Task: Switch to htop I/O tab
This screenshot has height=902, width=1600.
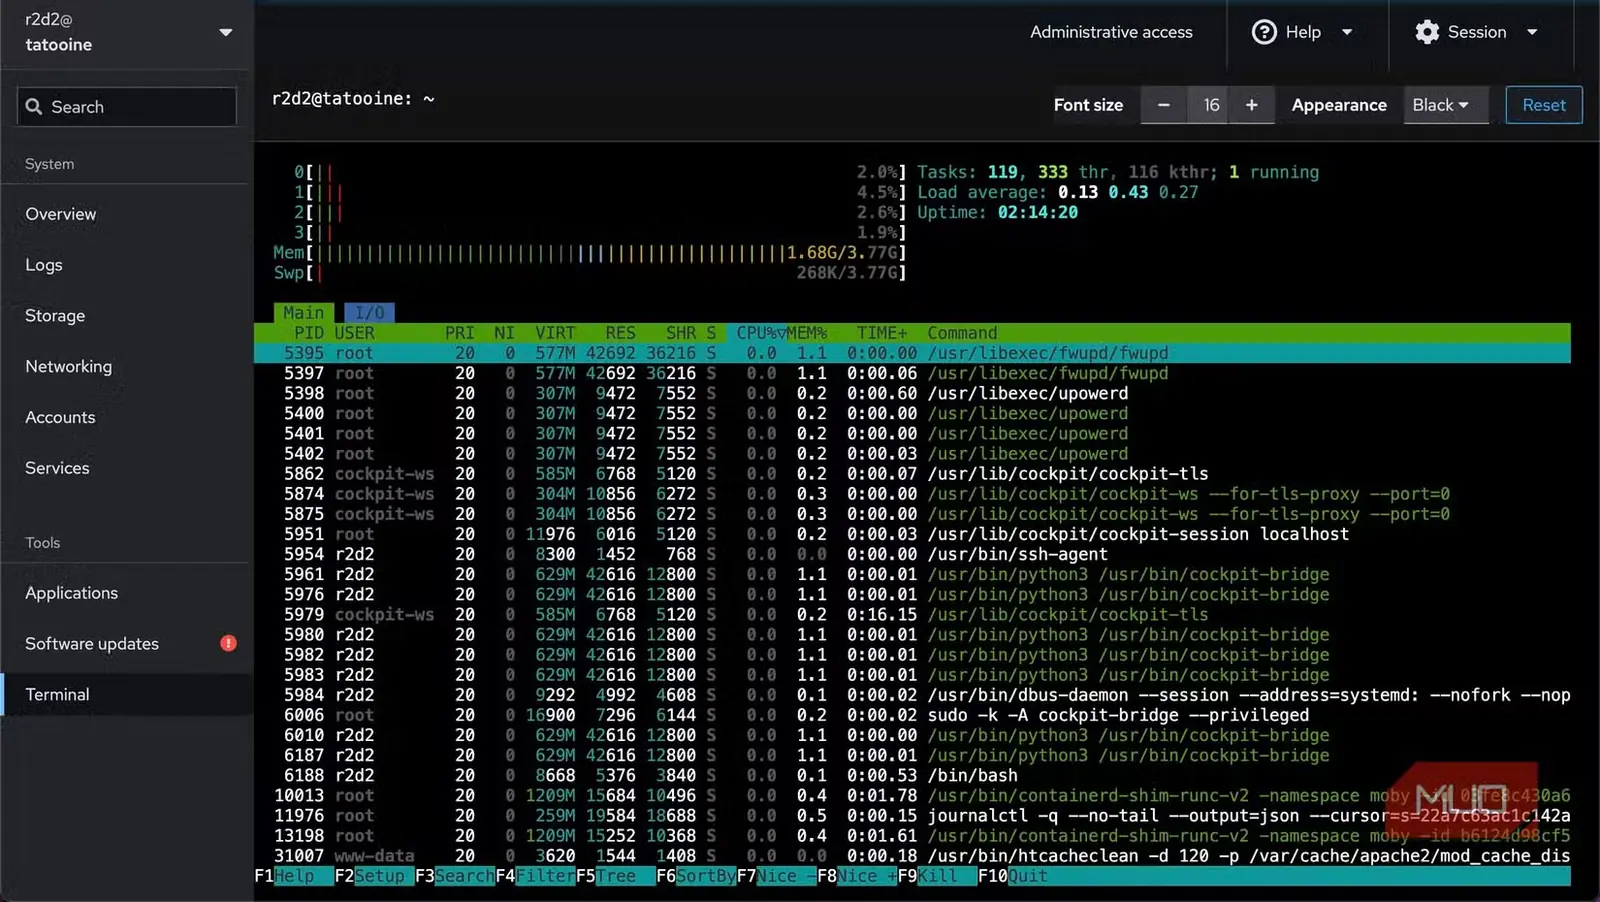Action: click(370, 313)
